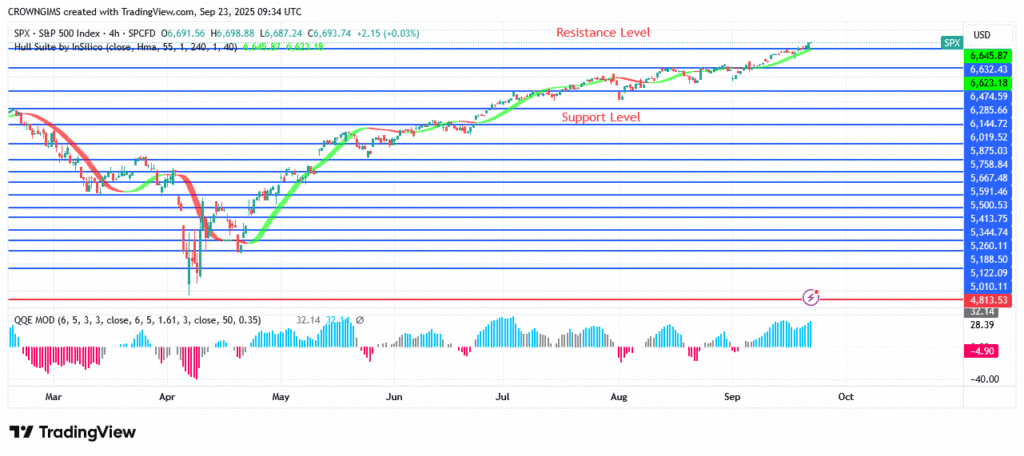Click the red 4,813.53 horizontal support line
The image size is (1024, 456).
coord(483,300)
